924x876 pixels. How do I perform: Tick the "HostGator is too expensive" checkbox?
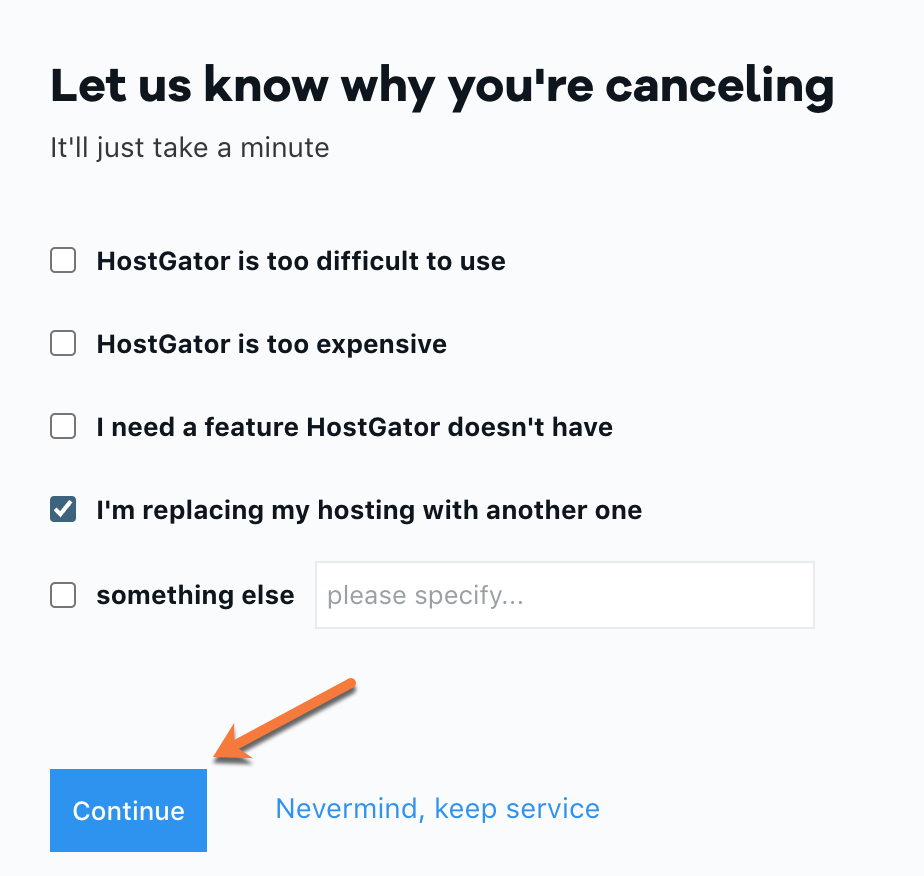(x=63, y=345)
